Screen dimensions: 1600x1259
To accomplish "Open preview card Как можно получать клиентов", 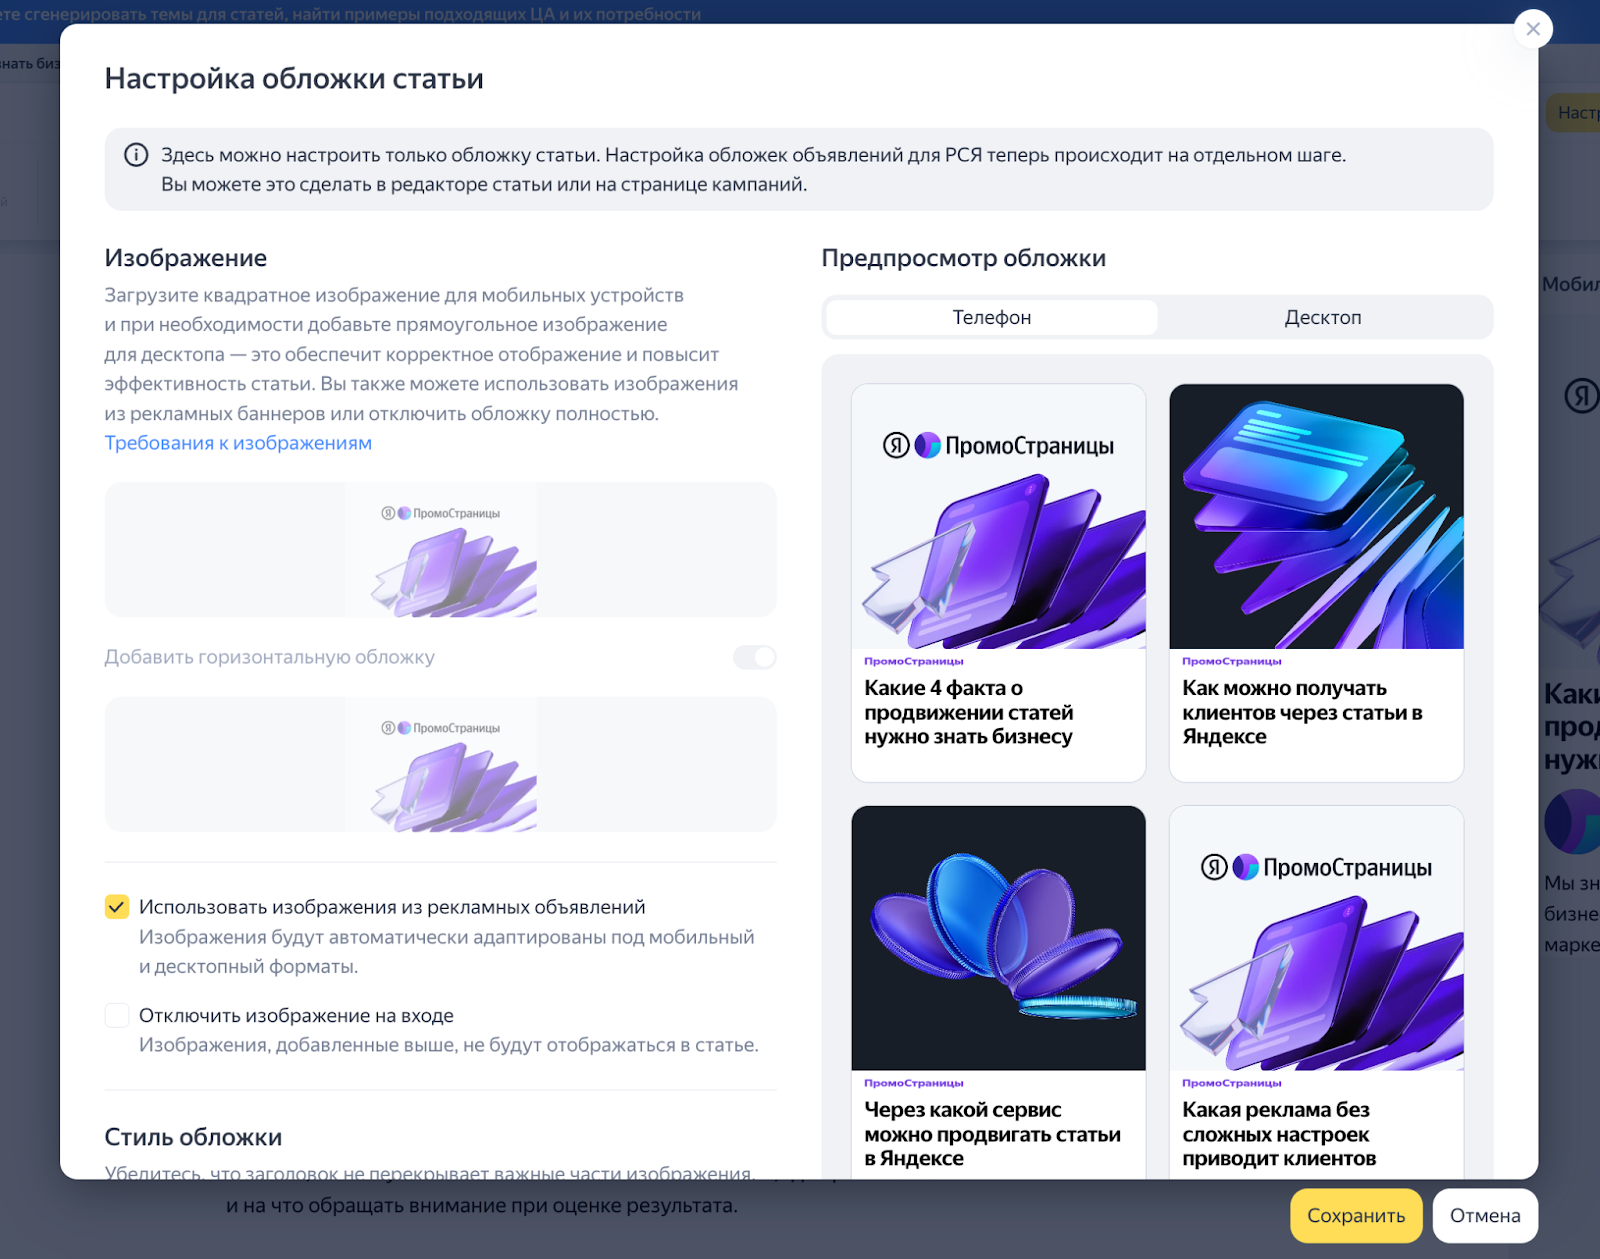I will [x=1316, y=583].
